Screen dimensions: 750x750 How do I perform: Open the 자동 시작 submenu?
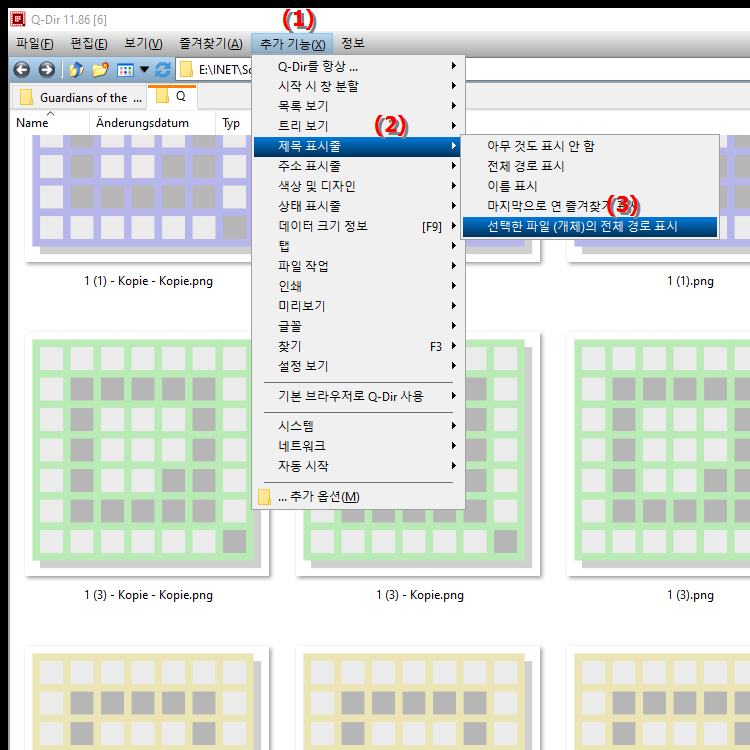pos(357,466)
